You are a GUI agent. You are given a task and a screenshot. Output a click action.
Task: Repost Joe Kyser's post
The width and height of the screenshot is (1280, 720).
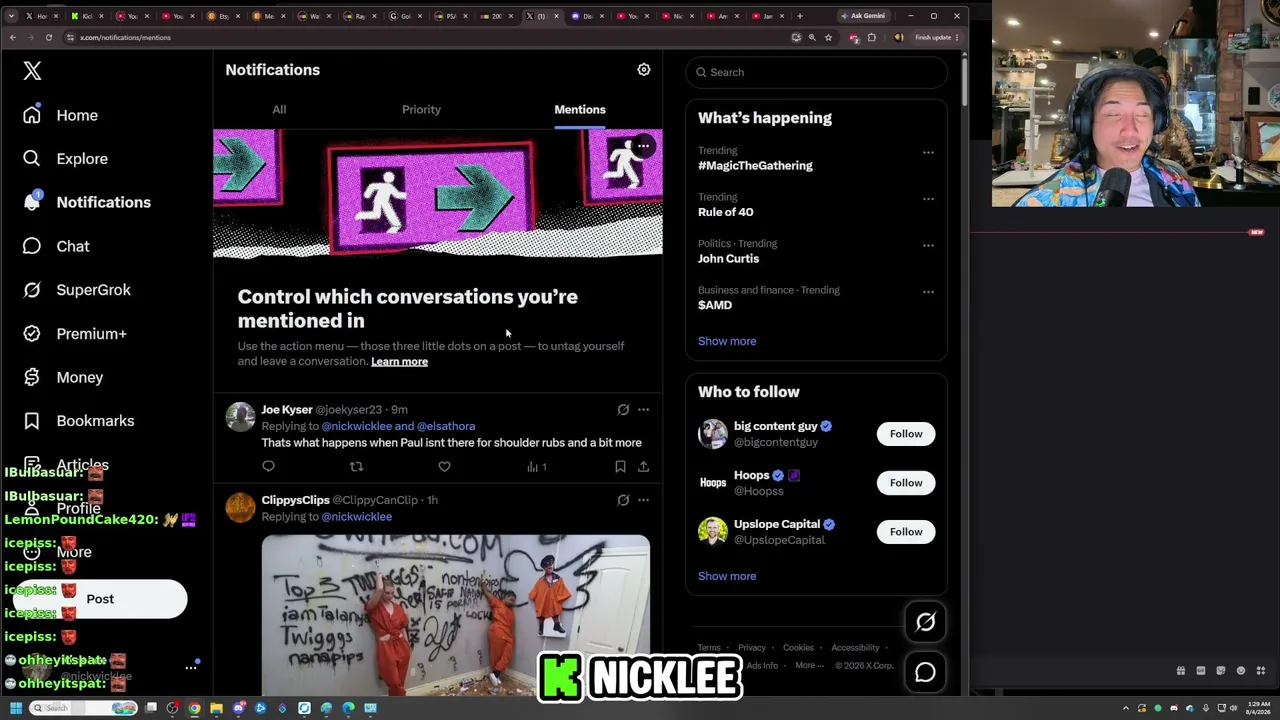coord(356,467)
